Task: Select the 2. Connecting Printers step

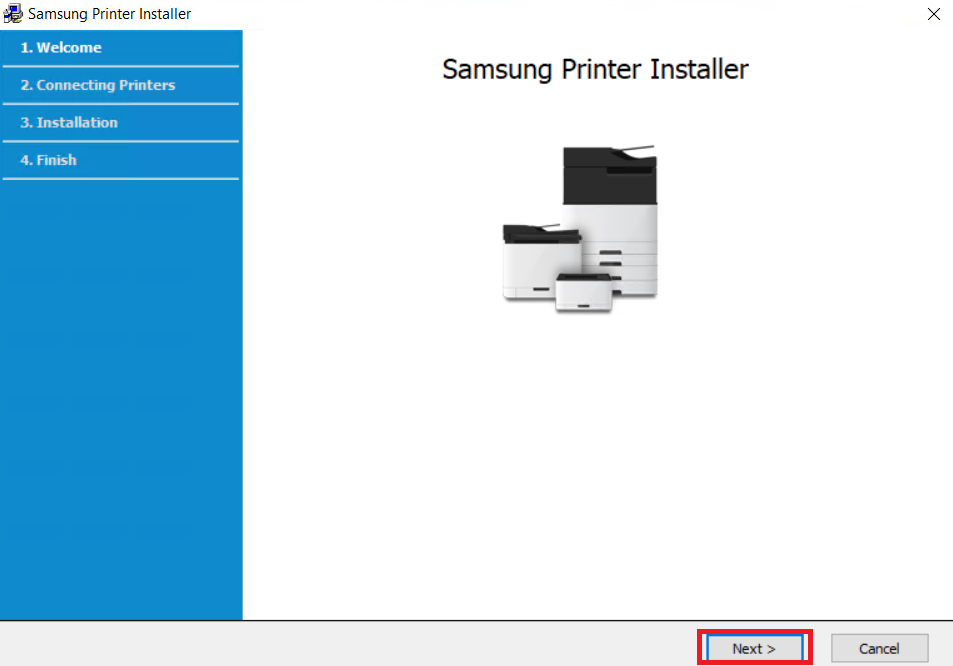Action: [98, 85]
